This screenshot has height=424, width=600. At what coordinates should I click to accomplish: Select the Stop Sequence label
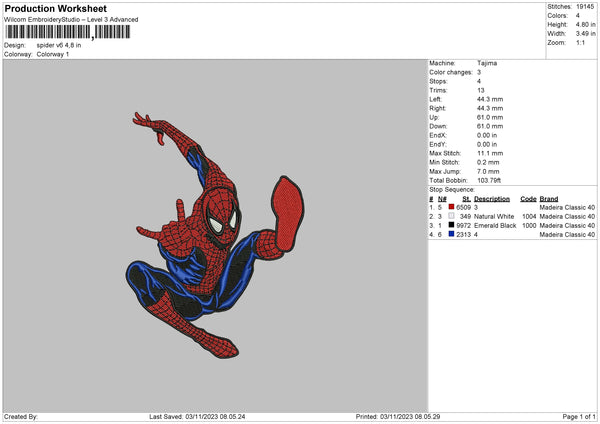451,188
